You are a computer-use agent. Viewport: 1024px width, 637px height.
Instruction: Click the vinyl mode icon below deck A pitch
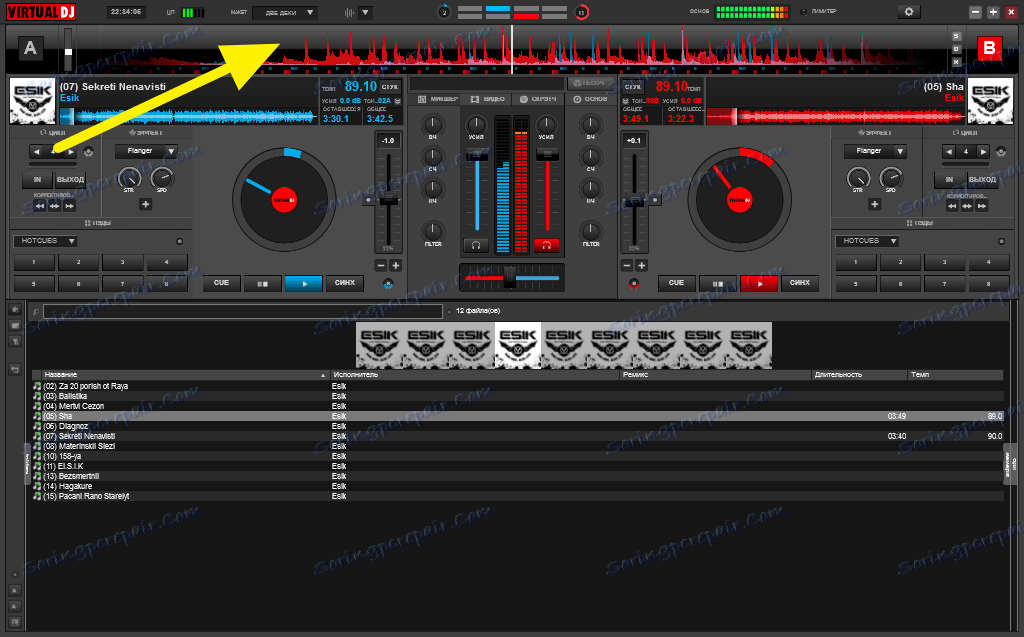pos(389,284)
